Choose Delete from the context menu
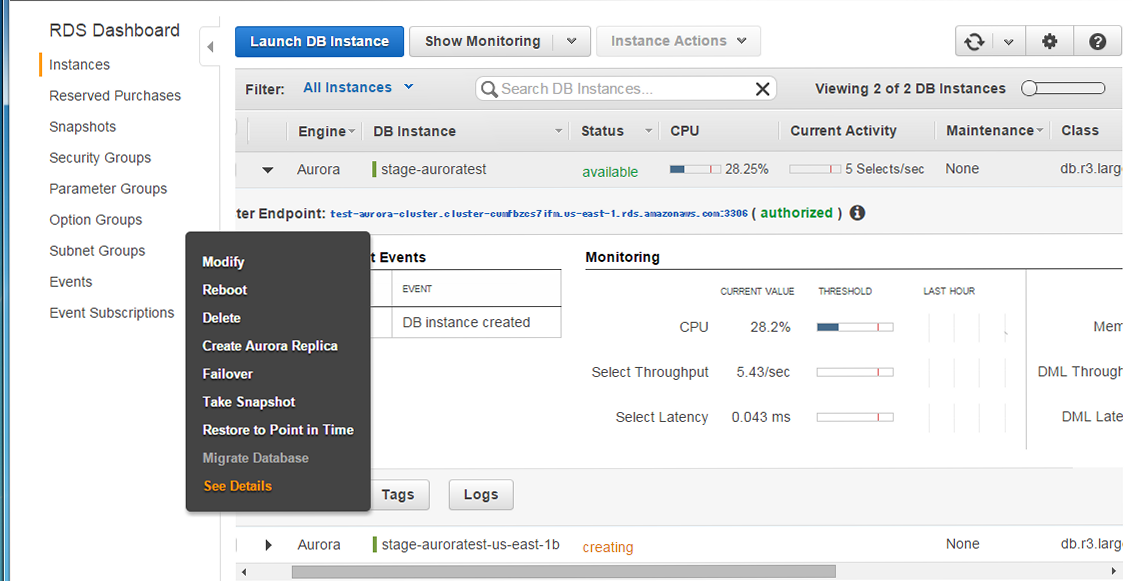The width and height of the screenshot is (1132, 581). pos(222,318)
